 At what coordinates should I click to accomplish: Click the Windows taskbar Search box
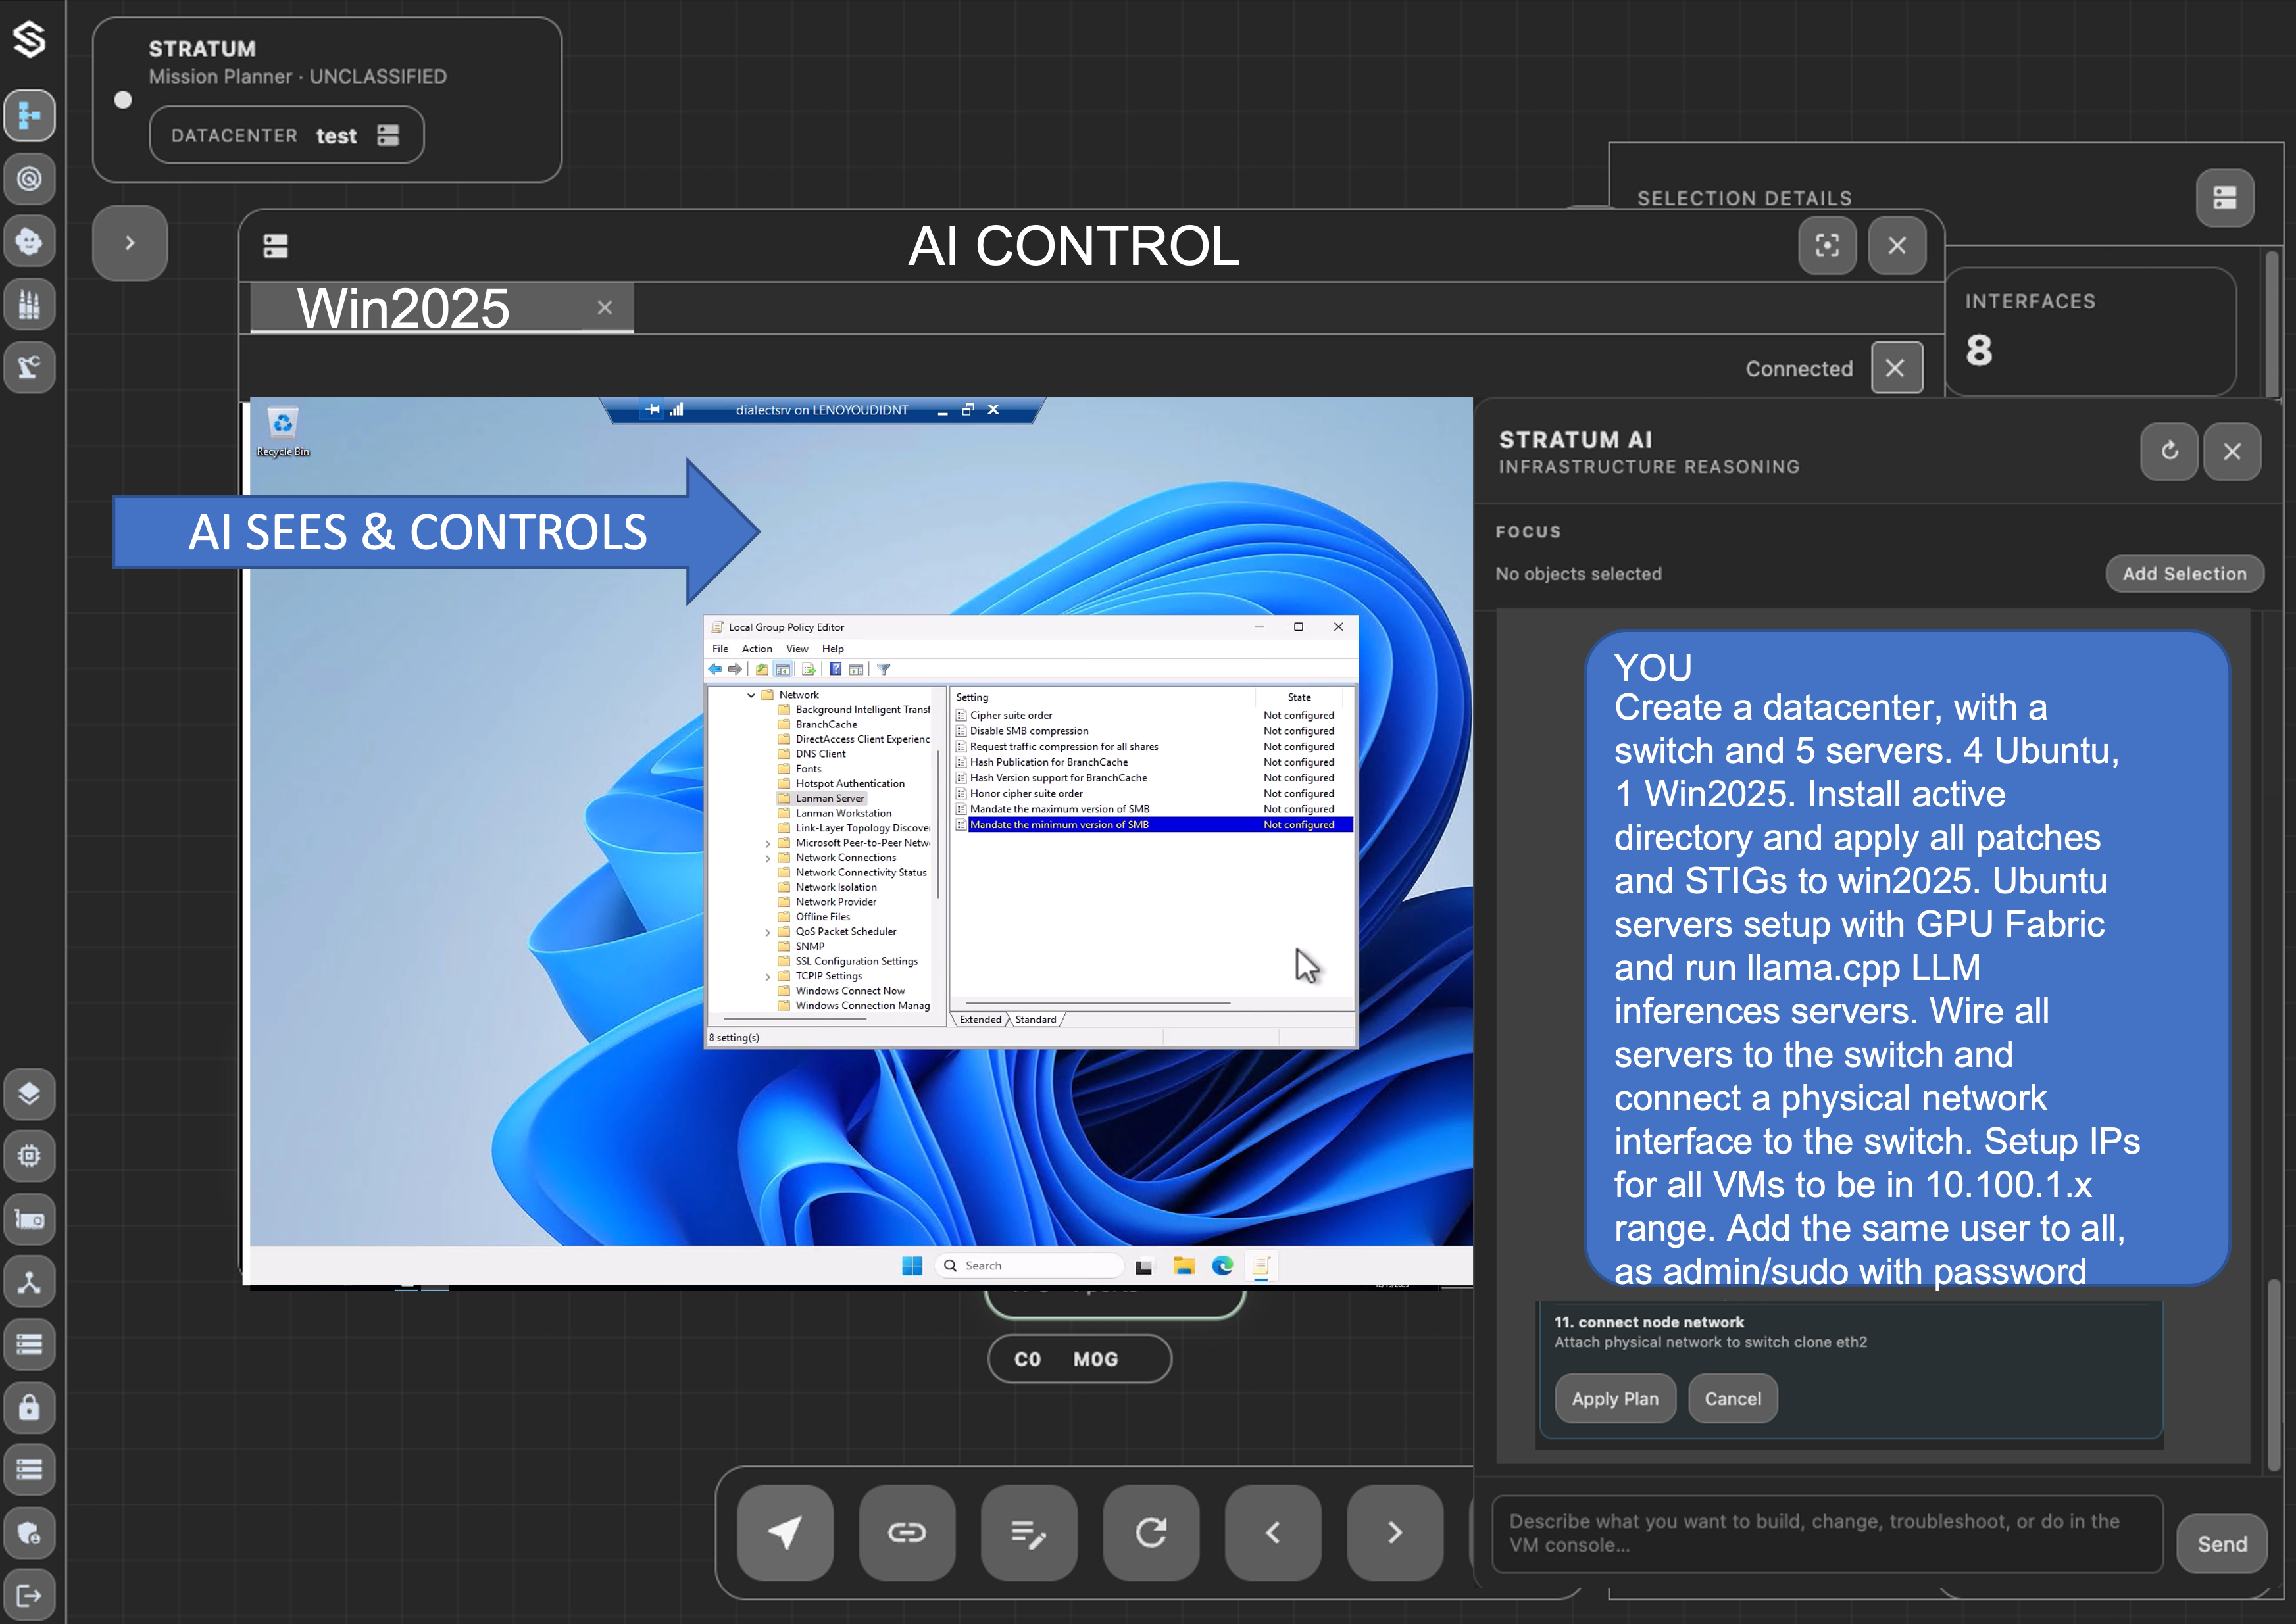pos(1029,1266)
